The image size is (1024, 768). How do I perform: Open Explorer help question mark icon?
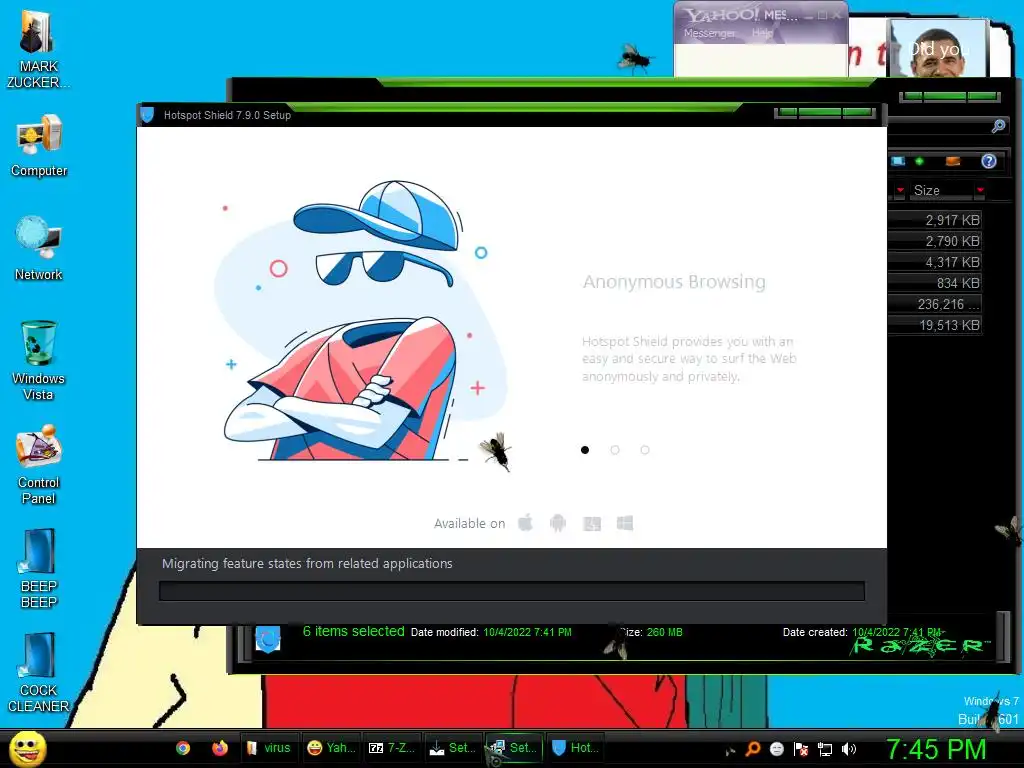(x=989, y=161)
